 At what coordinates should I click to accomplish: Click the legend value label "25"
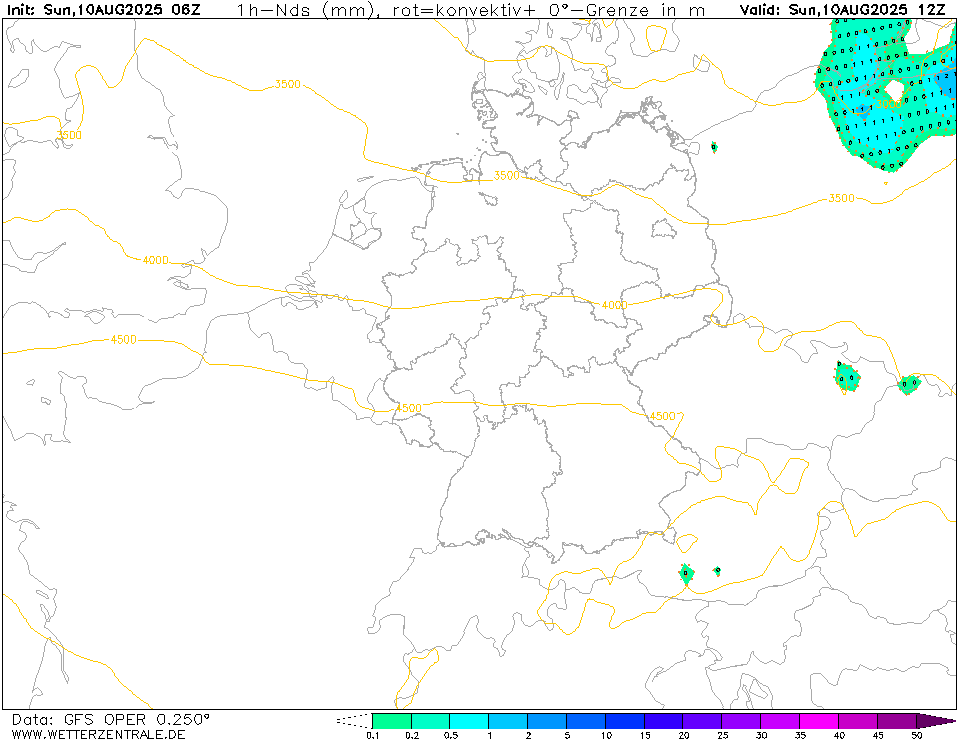pos(722,735)
